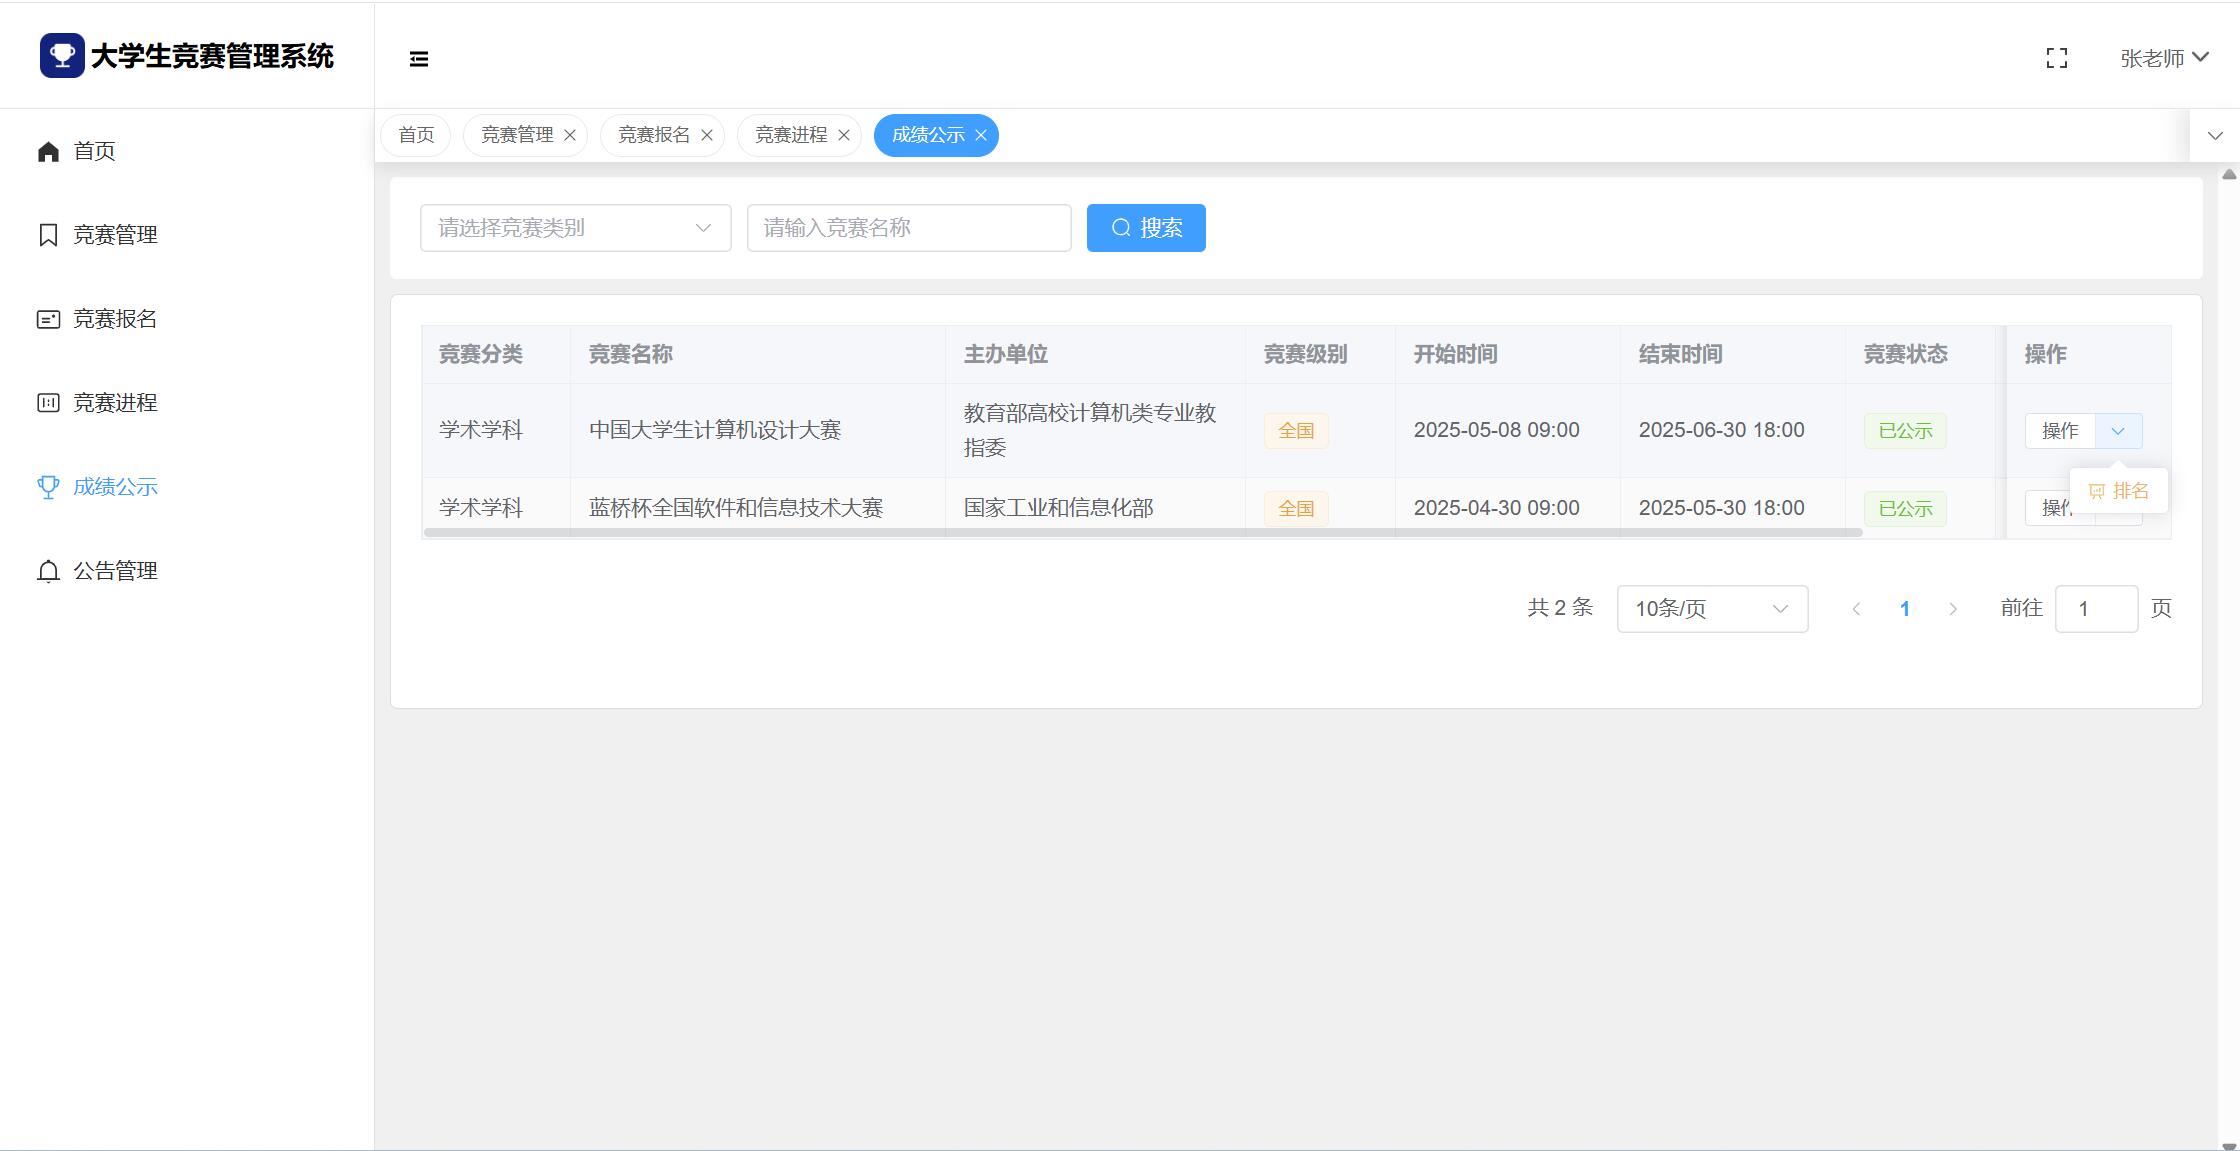Toggle fullscreen mode icon
2240x1151 pixels.
[x=2057, y=59]
